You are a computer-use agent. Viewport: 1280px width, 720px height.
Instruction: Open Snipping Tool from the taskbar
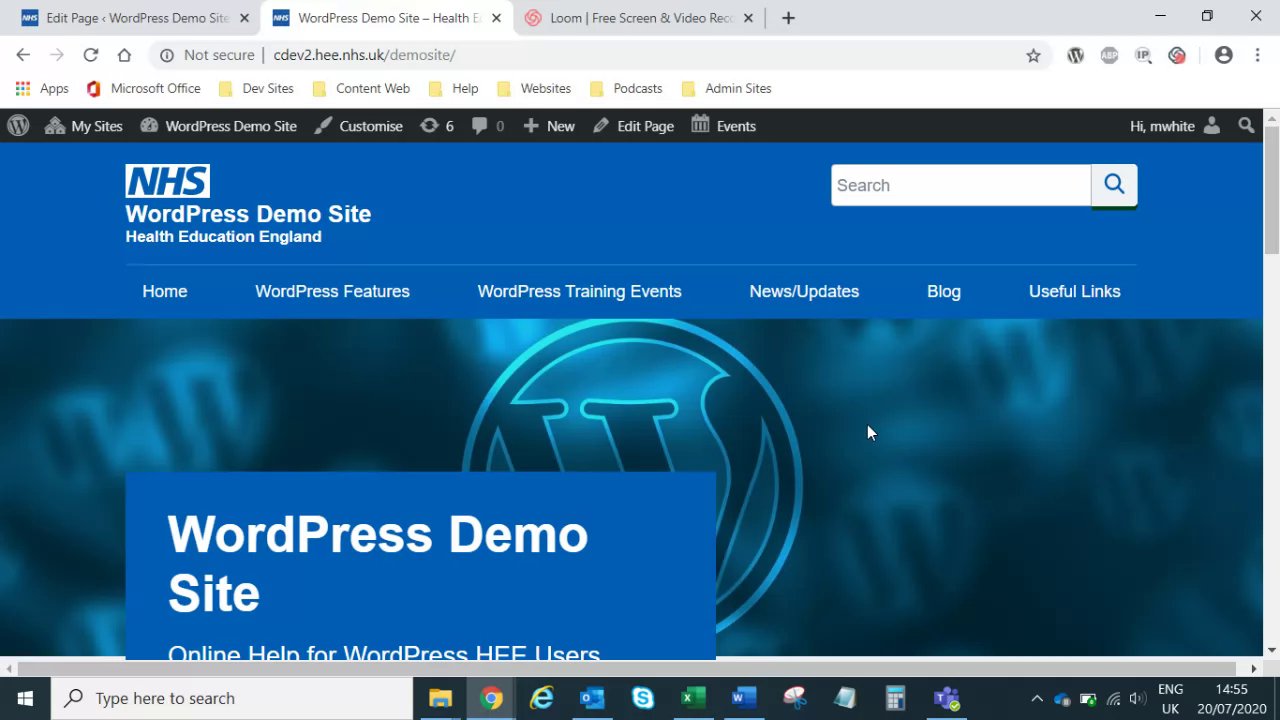tap(795, 698)
